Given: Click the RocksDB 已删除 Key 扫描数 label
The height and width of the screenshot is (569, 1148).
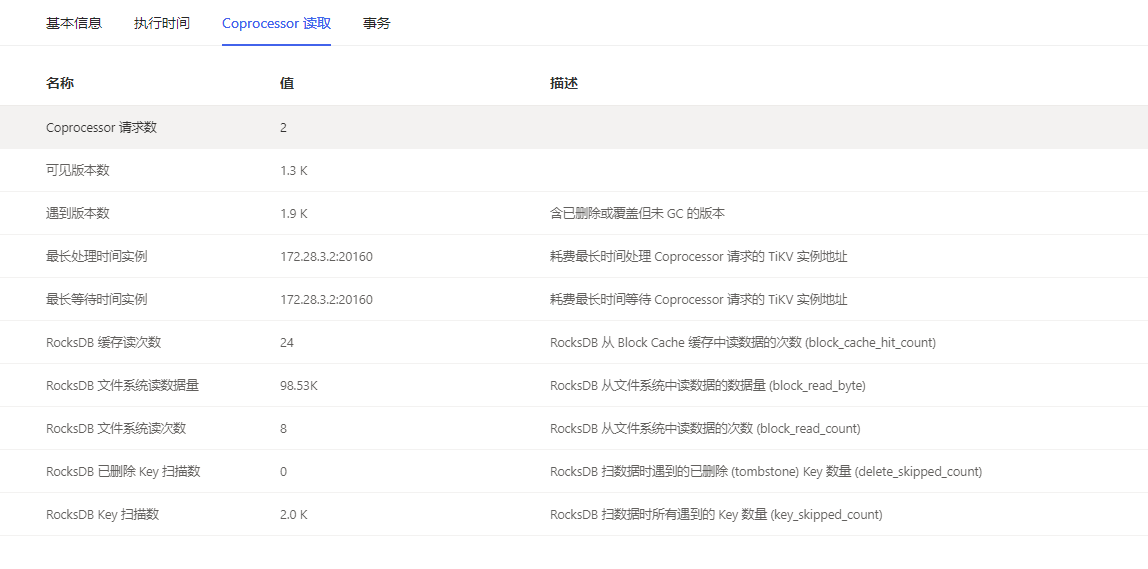Looking at the screenshot, I should coord(123,472).
